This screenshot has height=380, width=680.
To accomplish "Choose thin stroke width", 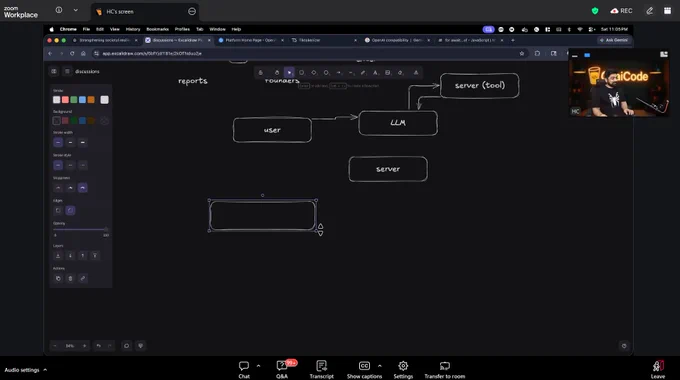I will (x=58, y=142).
